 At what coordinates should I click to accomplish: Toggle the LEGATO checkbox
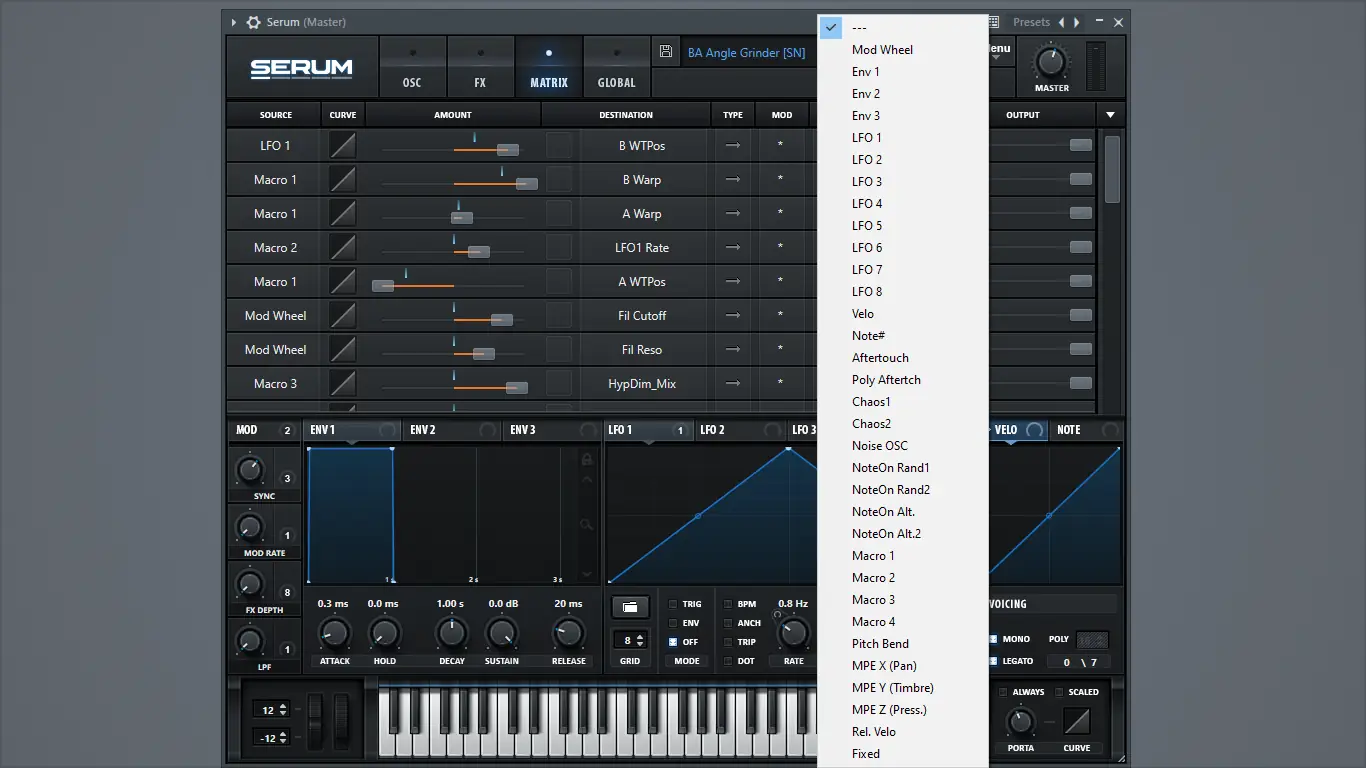[x=994, y=661]
